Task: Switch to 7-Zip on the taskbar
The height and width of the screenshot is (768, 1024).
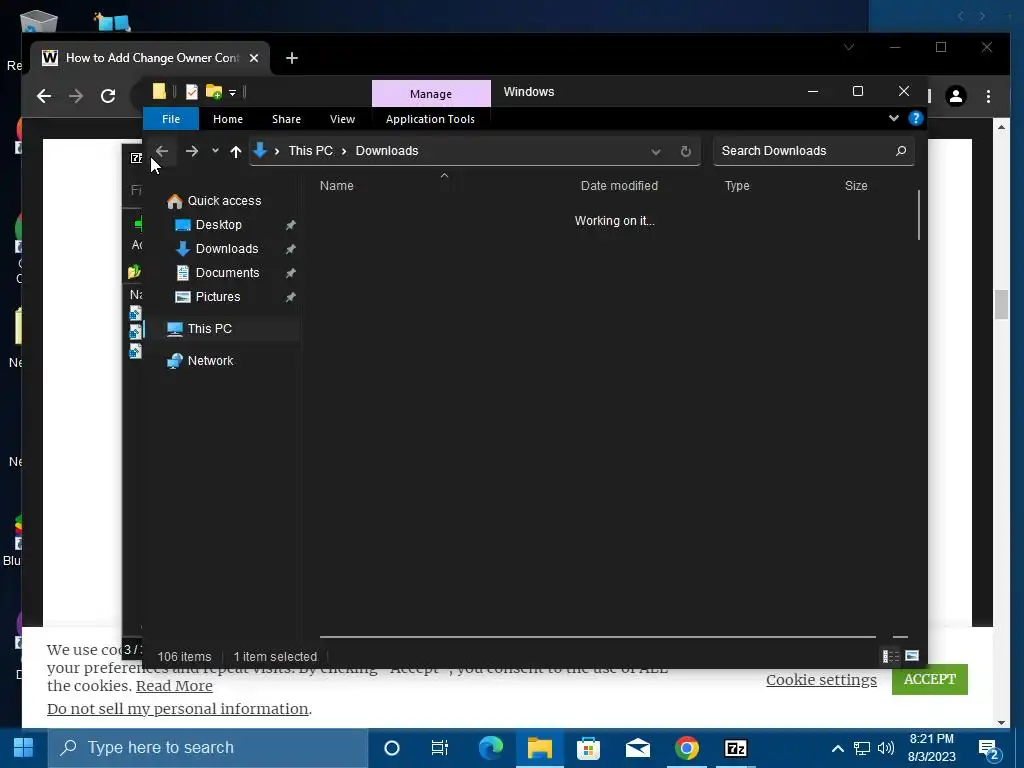Action: pyautogui.click(x=736, y=748)
